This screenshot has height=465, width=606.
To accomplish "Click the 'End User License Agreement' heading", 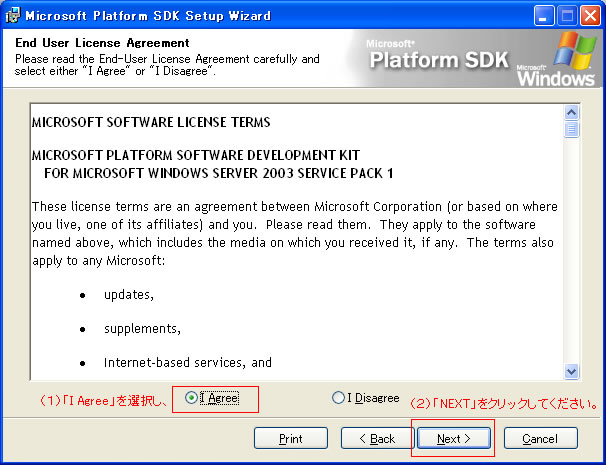I will tap(102, 43).
